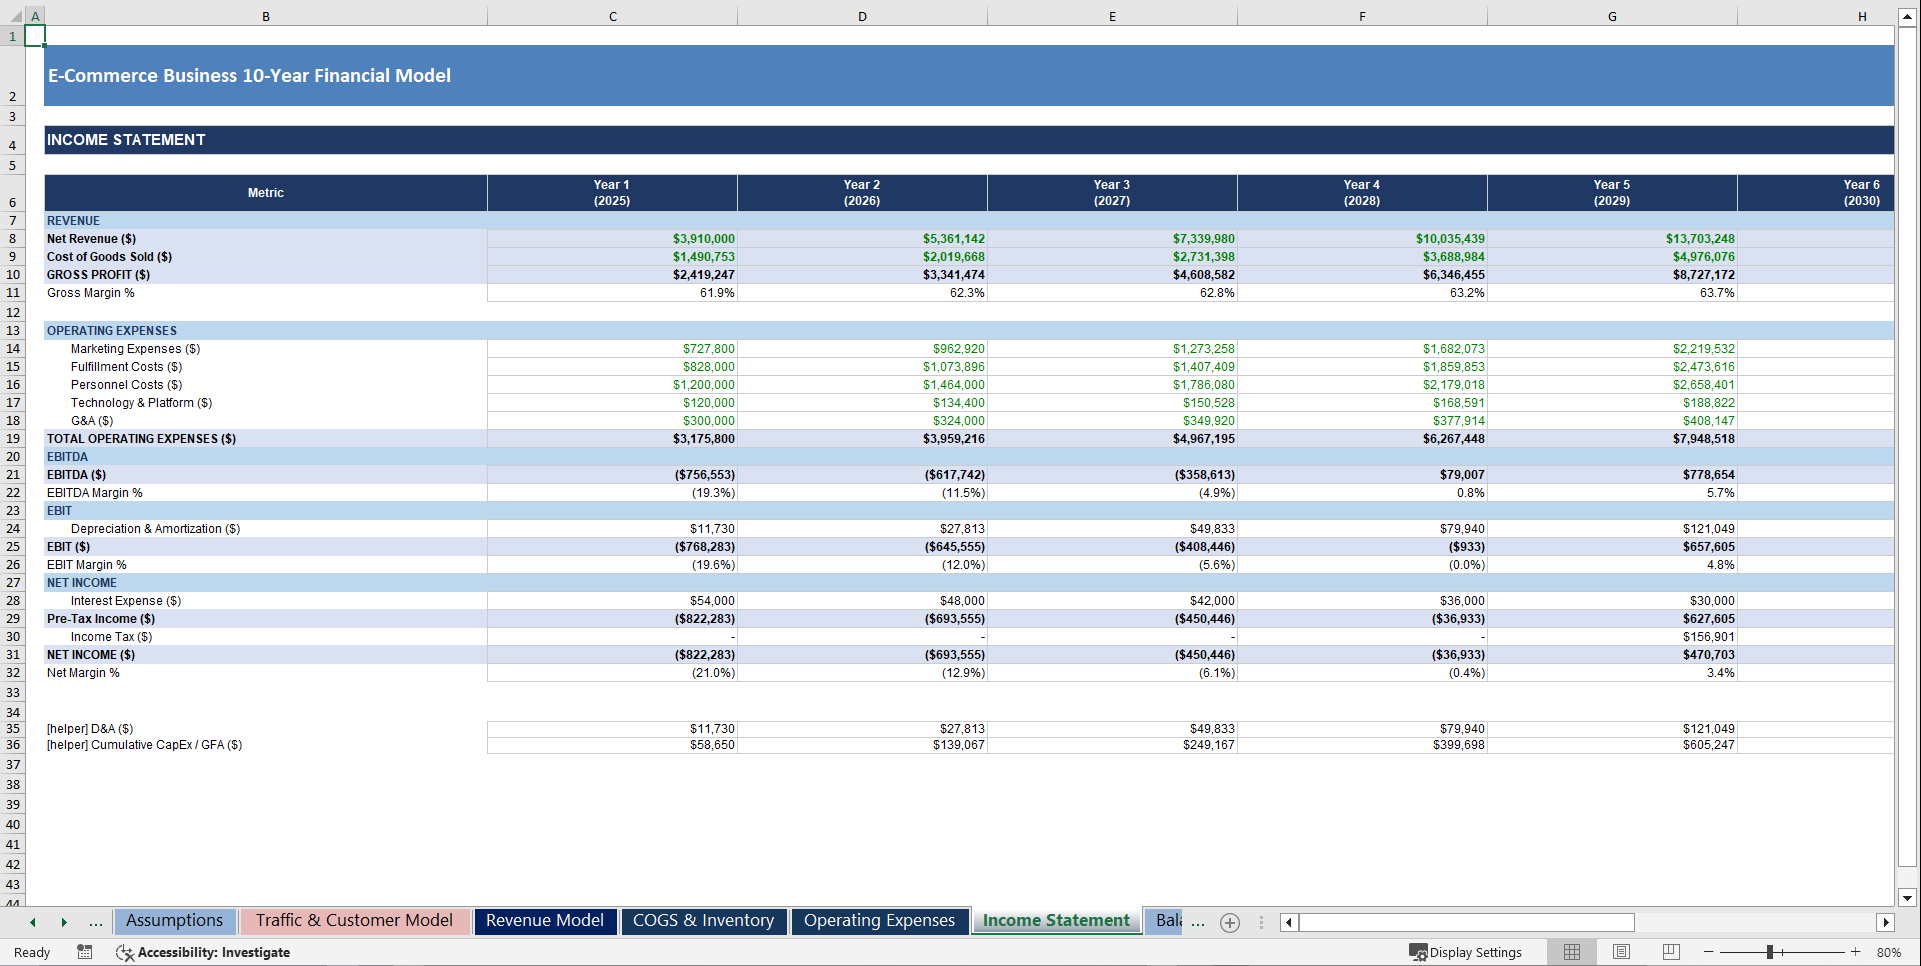Select Page Break Preview view icon
Viewport: 1921px width, 966px height.
click(1671, 952)
